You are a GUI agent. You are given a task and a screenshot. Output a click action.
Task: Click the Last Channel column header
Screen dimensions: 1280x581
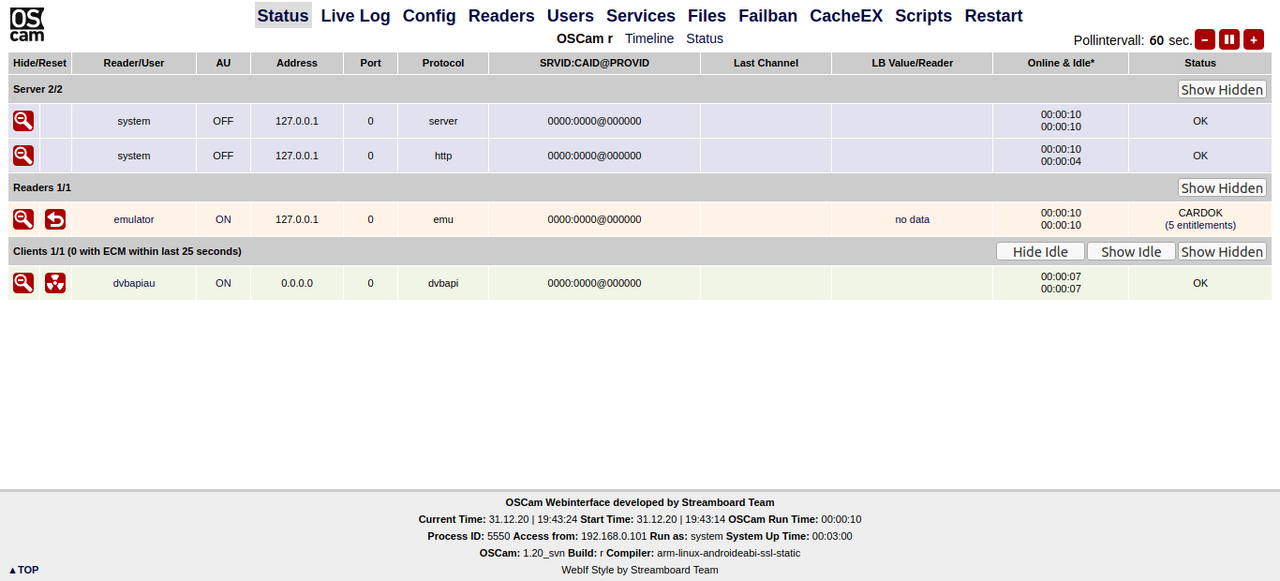pos(766,63)
